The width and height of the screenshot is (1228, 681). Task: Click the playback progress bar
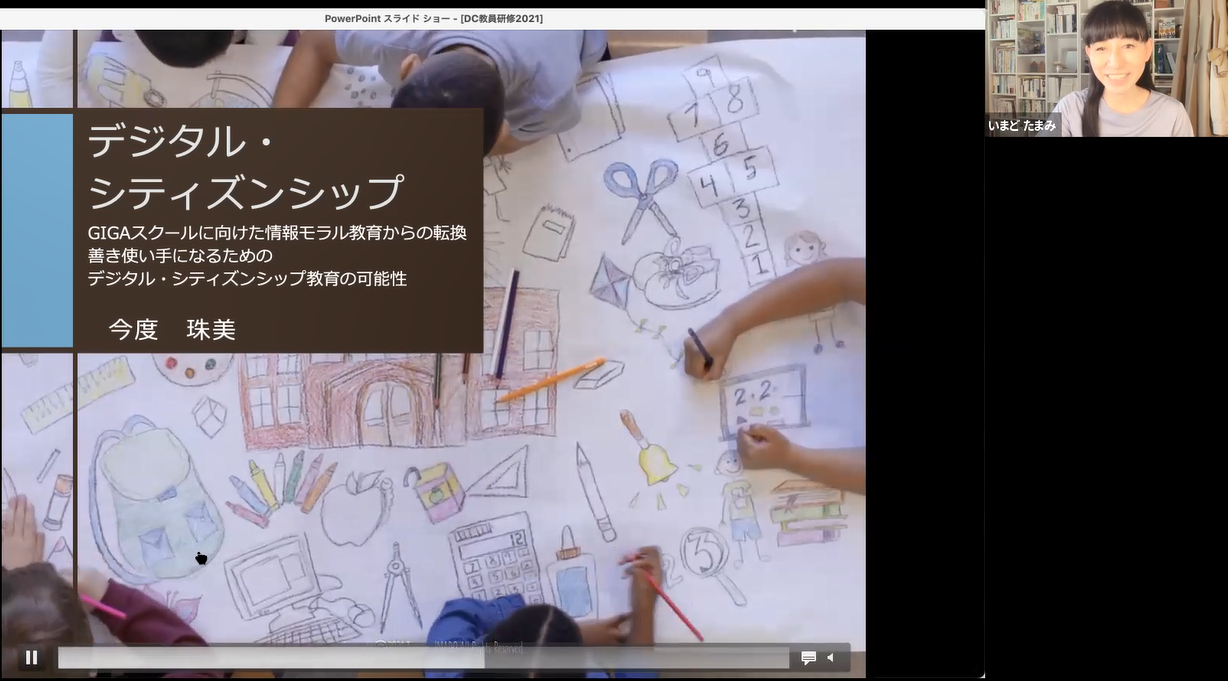(x=422, y=657)
